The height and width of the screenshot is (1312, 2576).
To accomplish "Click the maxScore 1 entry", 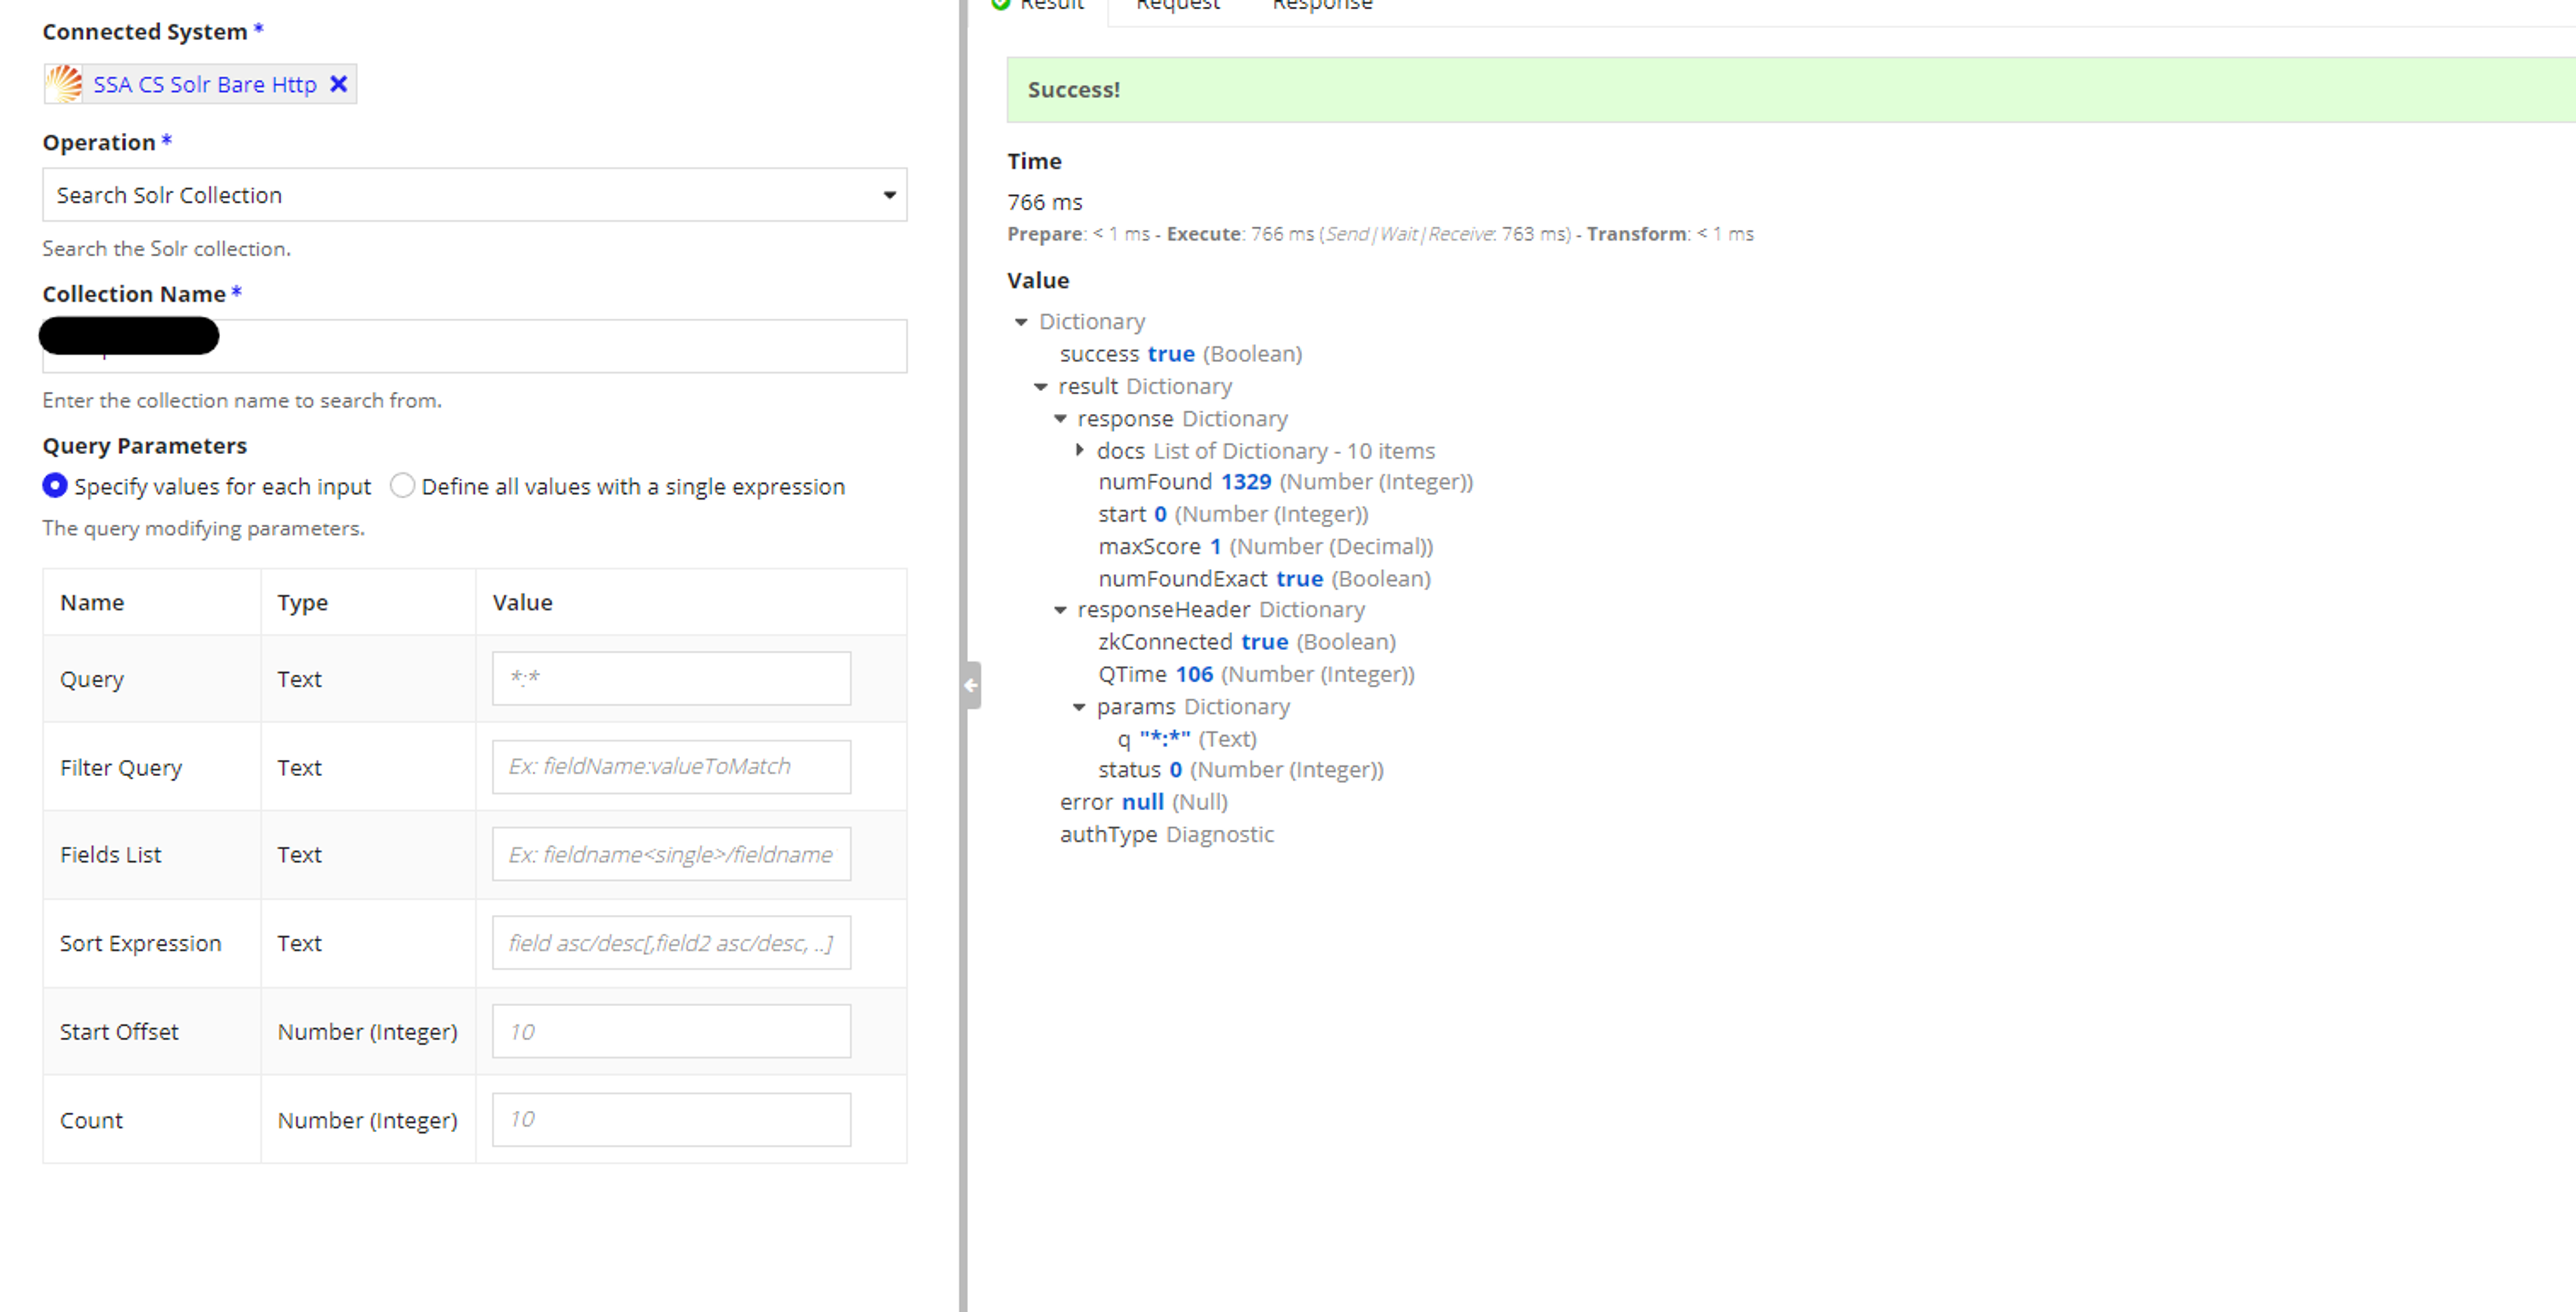I will [1265, 546].
